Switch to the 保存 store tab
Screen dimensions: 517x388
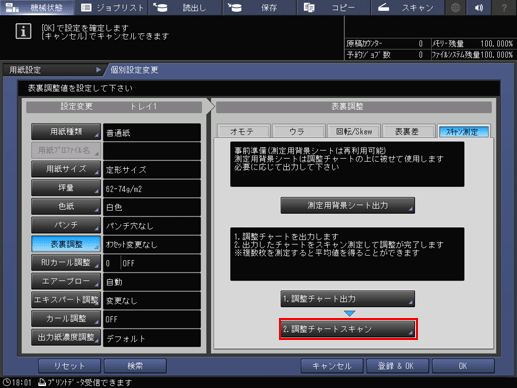tap(259, 7)
